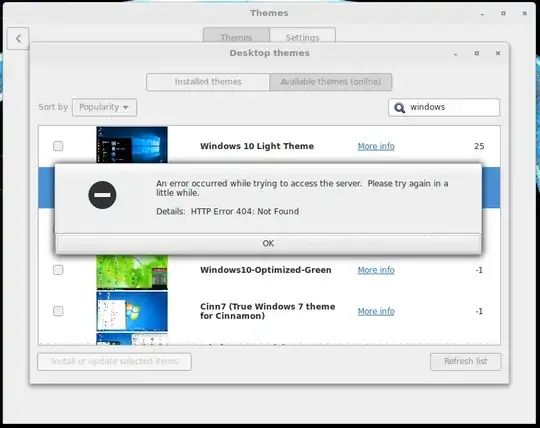Switch to Installed themes tab
This screenshot has height=428, width=540.
pos(208,82)
